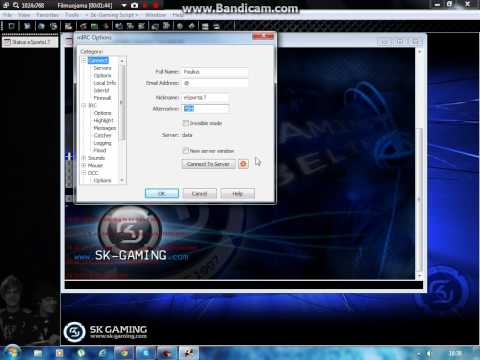
Task: Take a Bandicam screenshot with the camera icon
Action: 134,5
